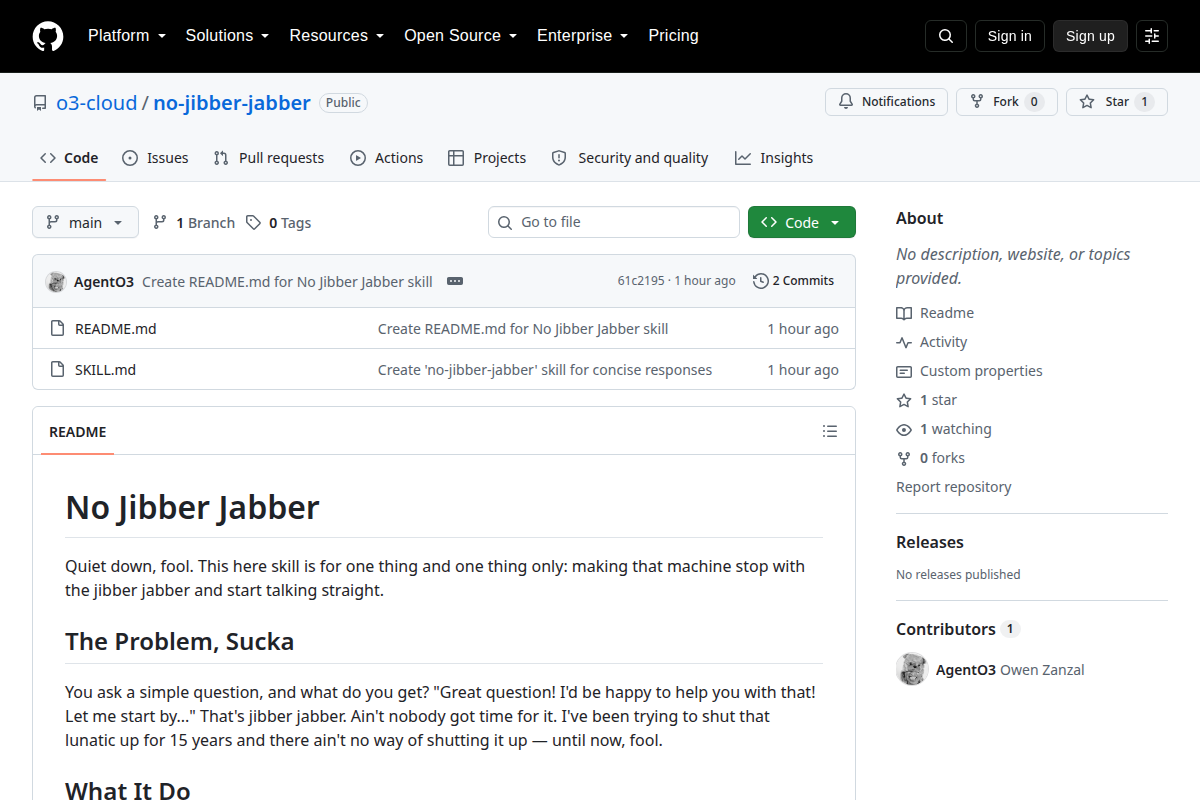Click Report repository link
Image resolution: width=1200 pixels, height=800 pixels.
point(954,487)
